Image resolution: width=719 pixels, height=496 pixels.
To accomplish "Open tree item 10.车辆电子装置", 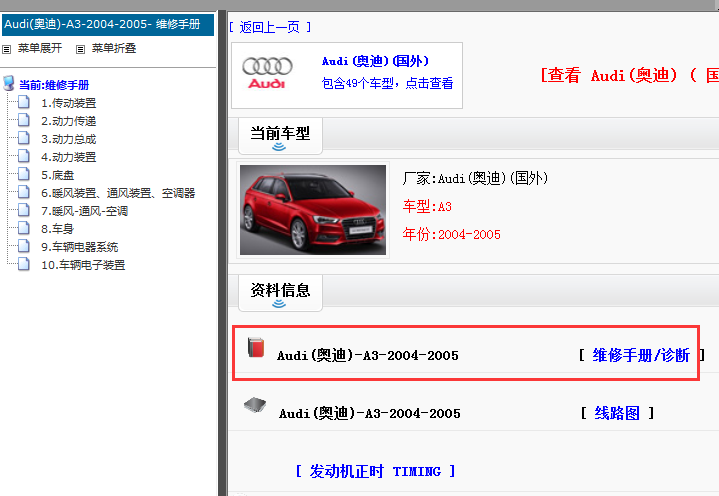I will (x=83, y=265).
